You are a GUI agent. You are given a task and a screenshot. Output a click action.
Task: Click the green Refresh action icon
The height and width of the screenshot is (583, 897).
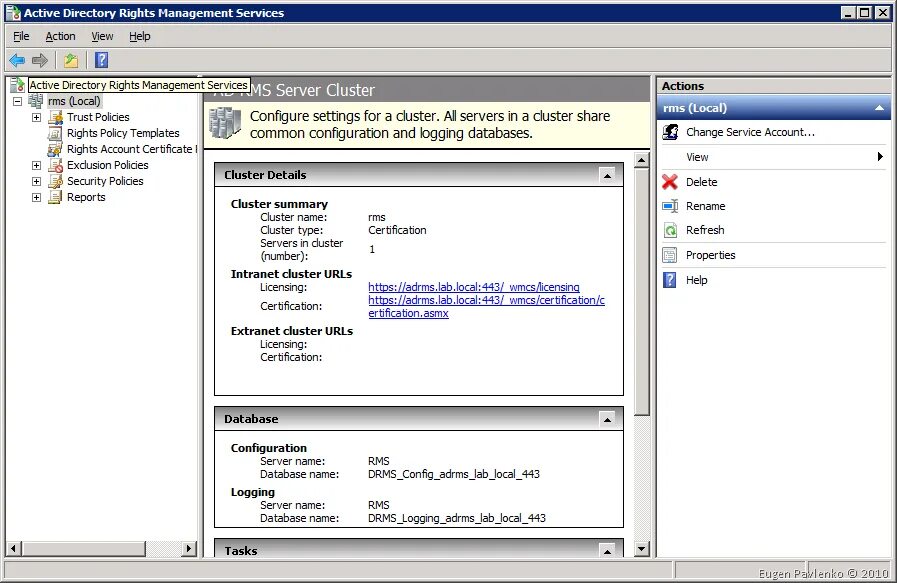(x=670, y=230)
